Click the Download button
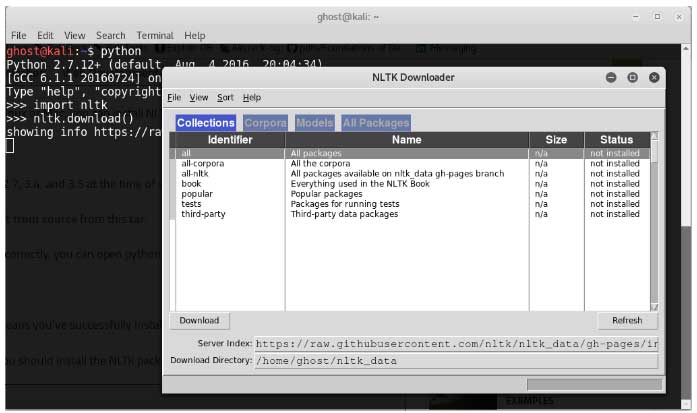 199,321
